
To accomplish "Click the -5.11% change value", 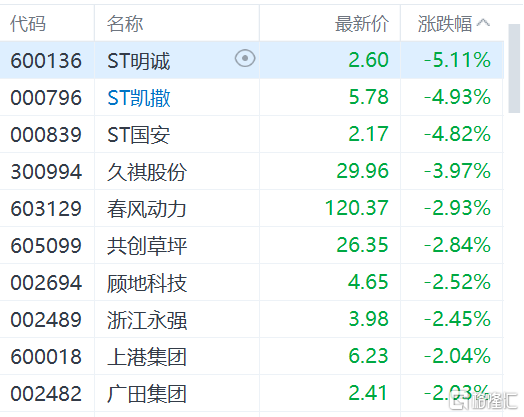I will (457, 60).
